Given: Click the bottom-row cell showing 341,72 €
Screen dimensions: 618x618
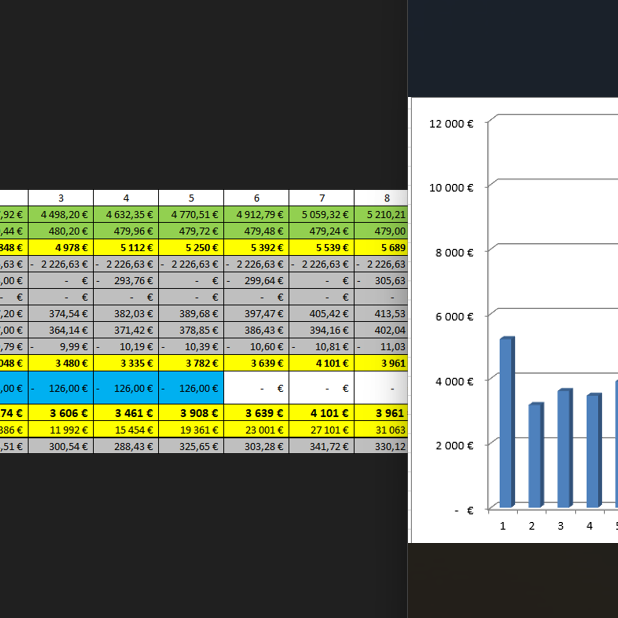Looking at the screenshot, I should [x=321, y=445].
